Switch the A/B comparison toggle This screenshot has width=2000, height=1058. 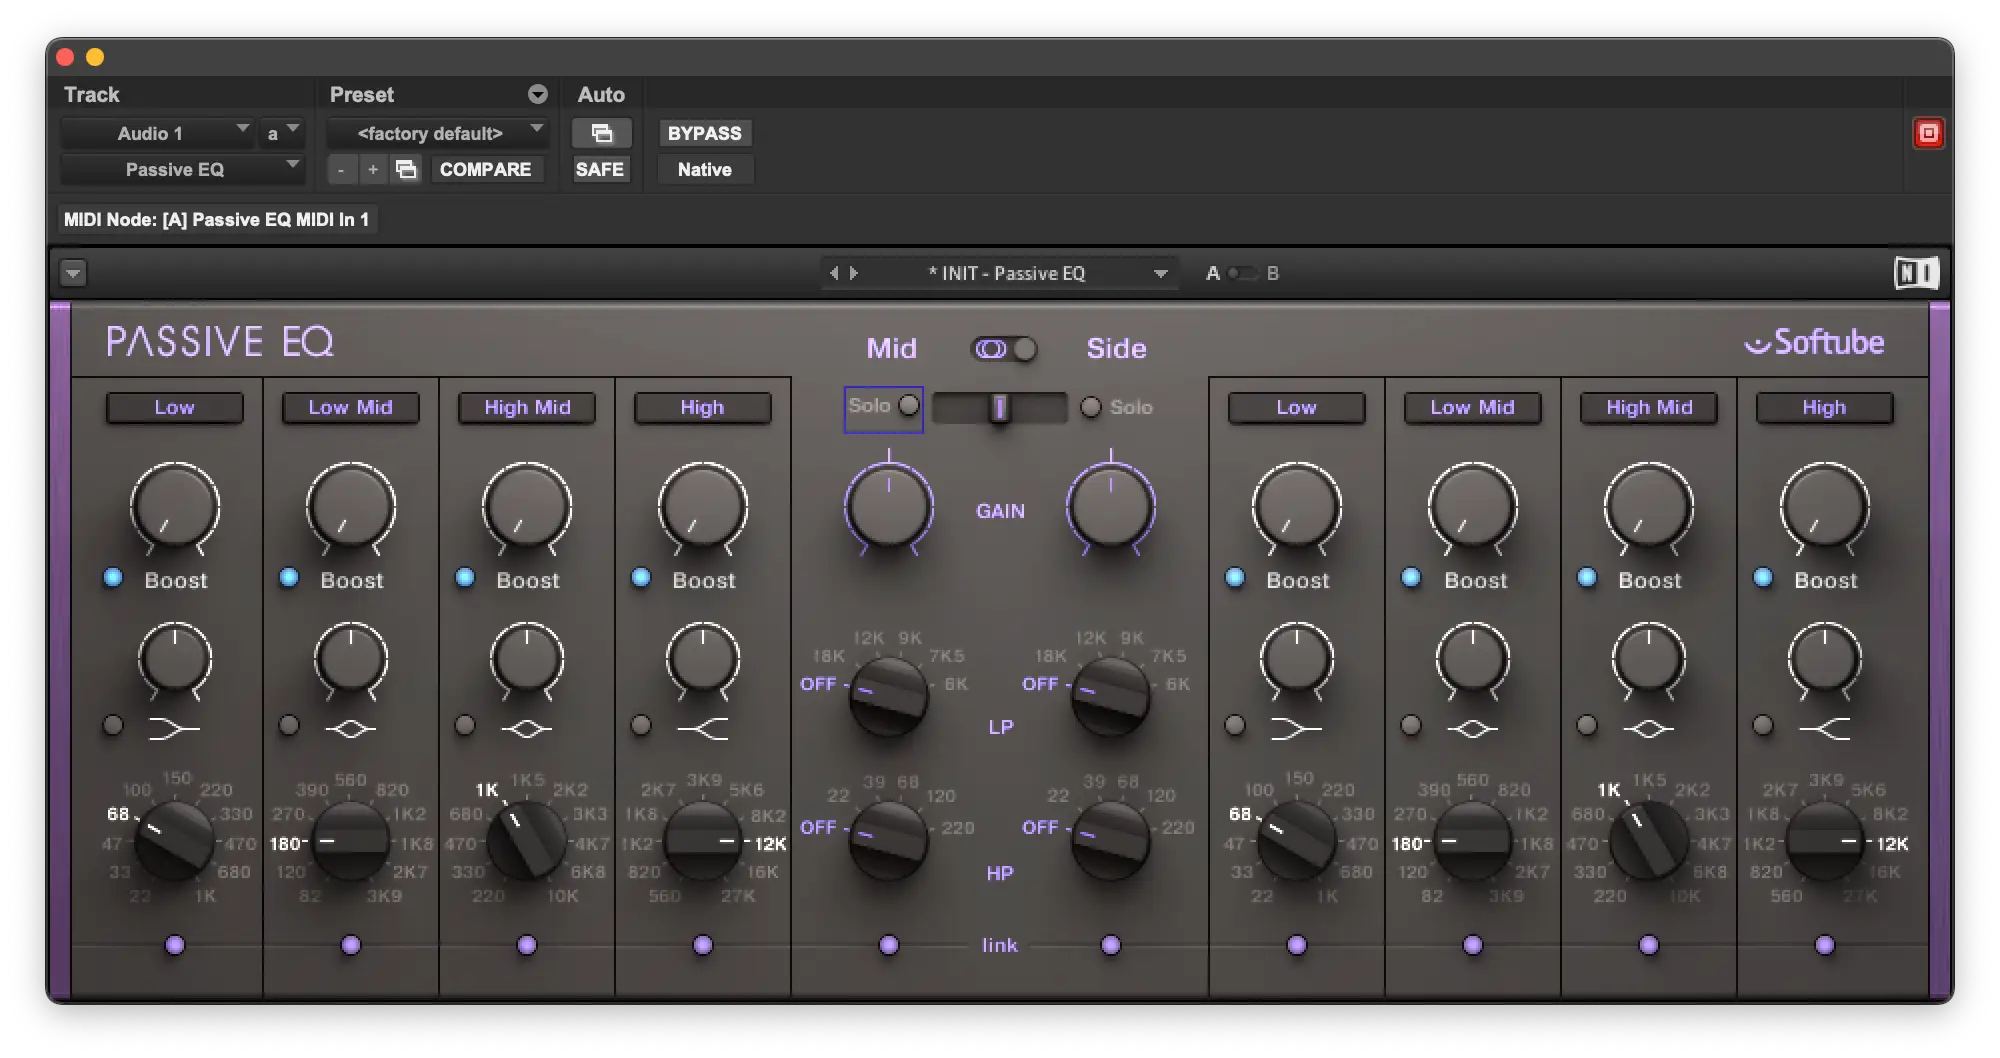pyautogui.click(x=1242, y=273)
